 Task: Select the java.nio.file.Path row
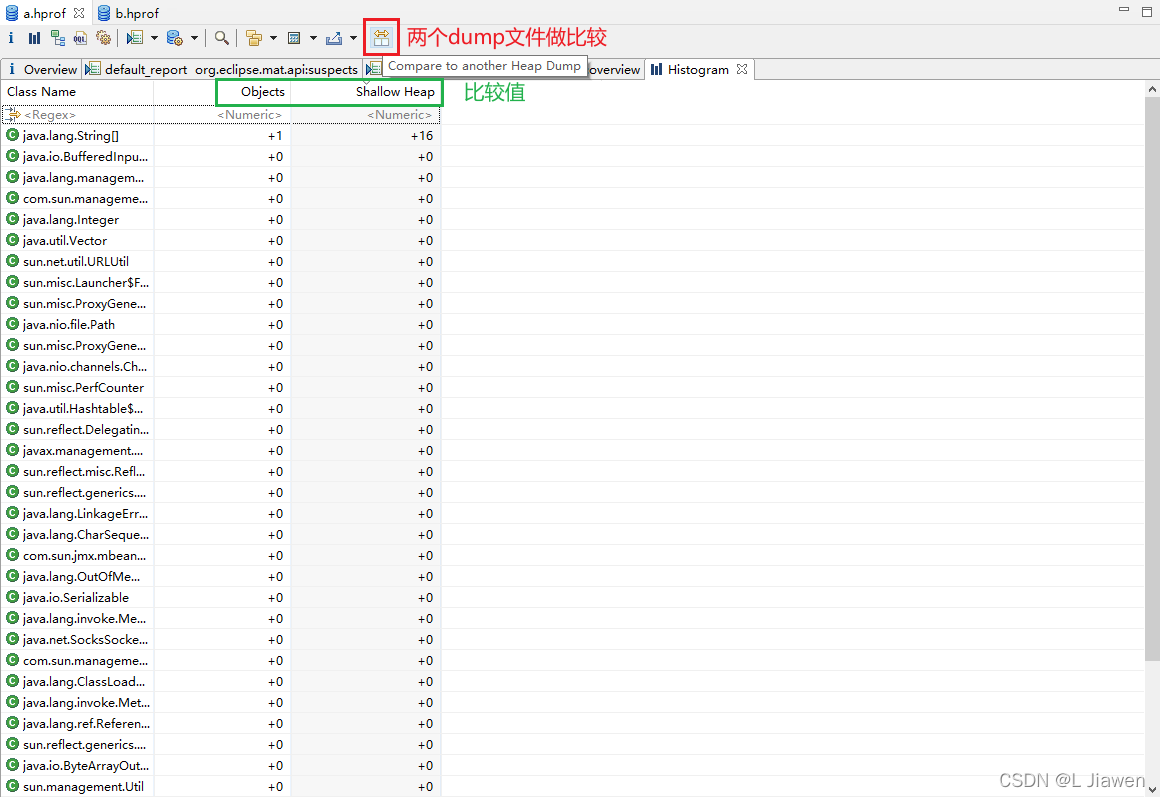pos(220,325)
